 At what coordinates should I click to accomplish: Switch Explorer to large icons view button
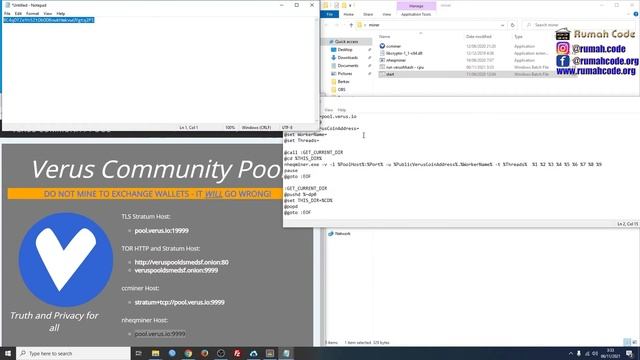click(634, 342)
